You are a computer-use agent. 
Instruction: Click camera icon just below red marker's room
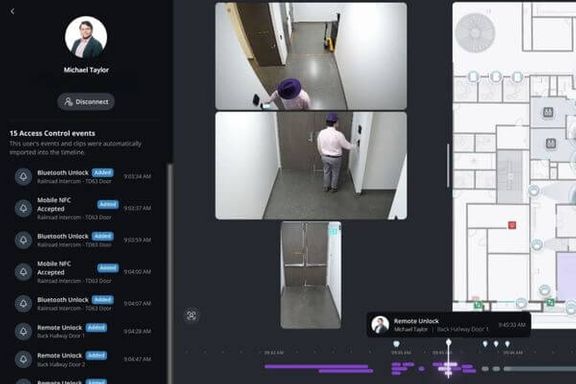tap(537, 244)
